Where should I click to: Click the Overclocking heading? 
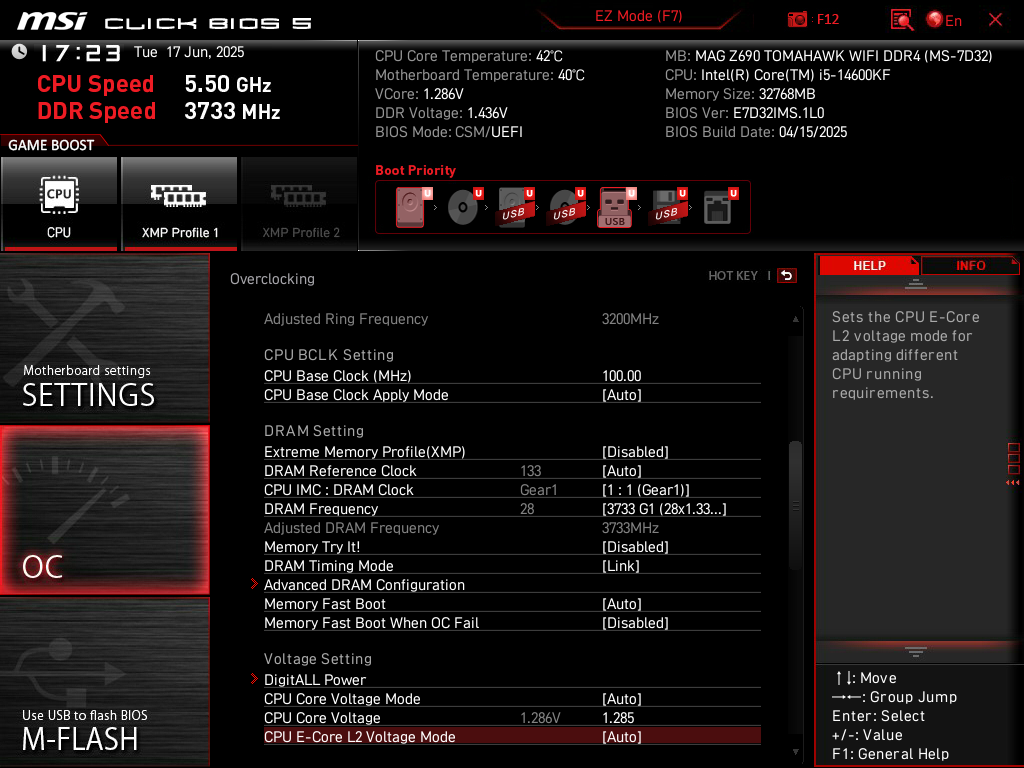(x=272, y=279)
